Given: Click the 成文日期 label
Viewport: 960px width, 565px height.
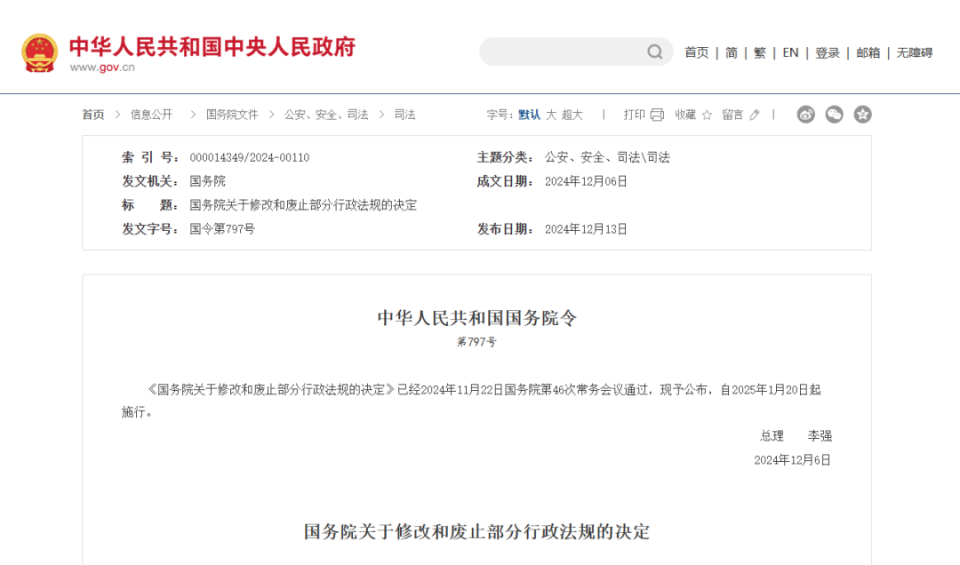Looking at the screenshot, I should (505, 181).
